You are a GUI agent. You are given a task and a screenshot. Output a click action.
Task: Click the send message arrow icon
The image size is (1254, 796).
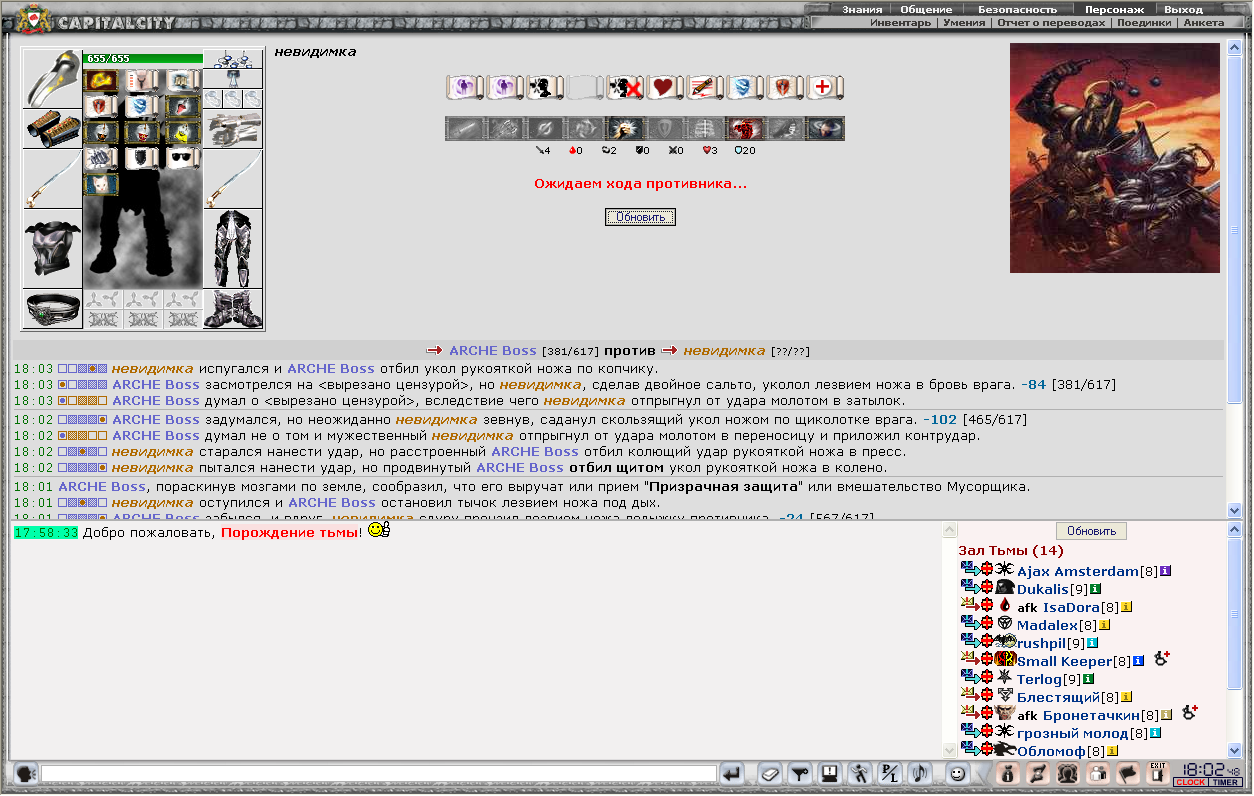(x=732, y=773)
